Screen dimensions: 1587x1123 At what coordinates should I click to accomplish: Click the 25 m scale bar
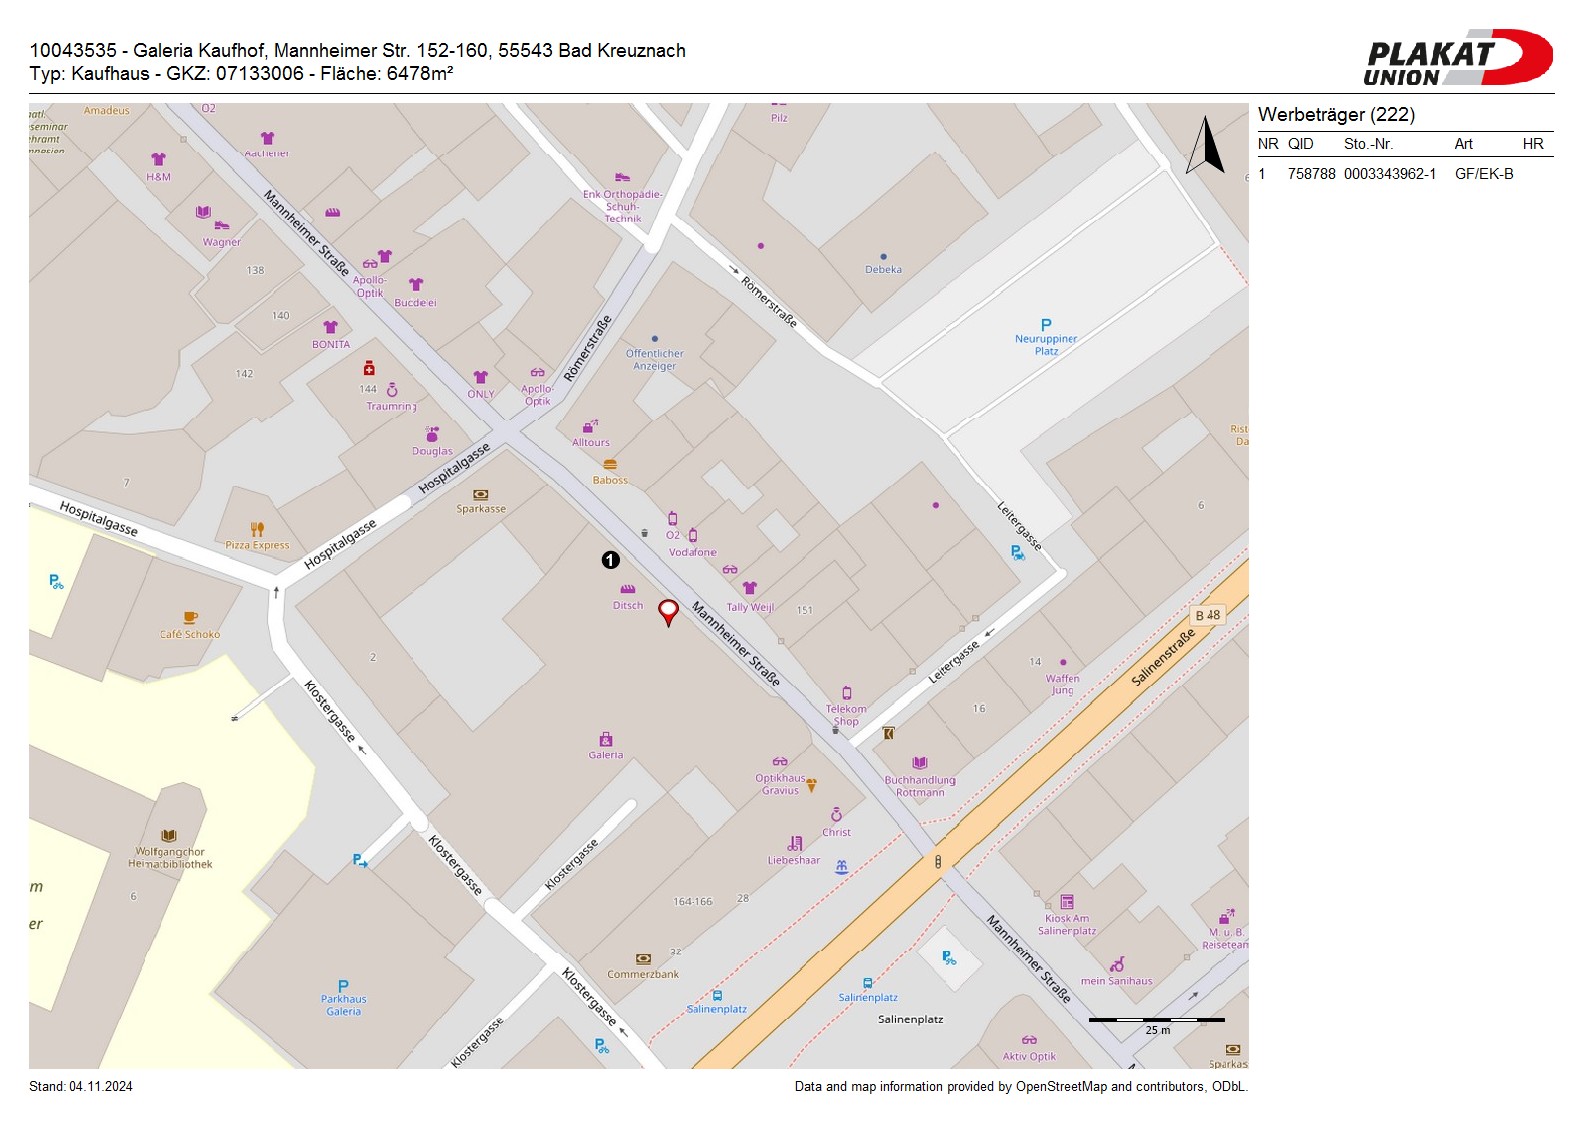[1156, 1020]
